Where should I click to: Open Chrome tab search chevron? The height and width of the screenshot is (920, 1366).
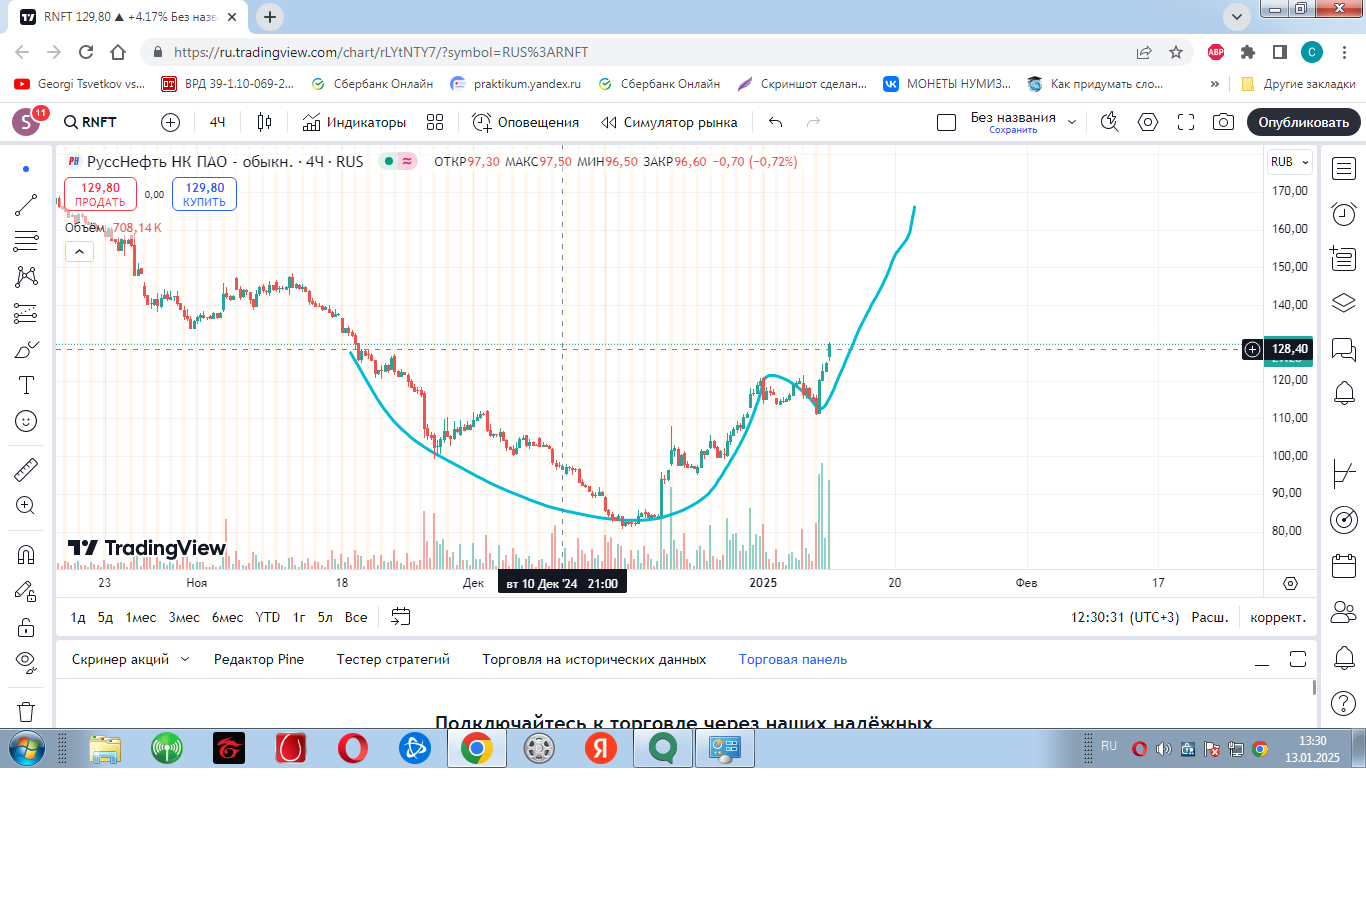(1237, 16)
